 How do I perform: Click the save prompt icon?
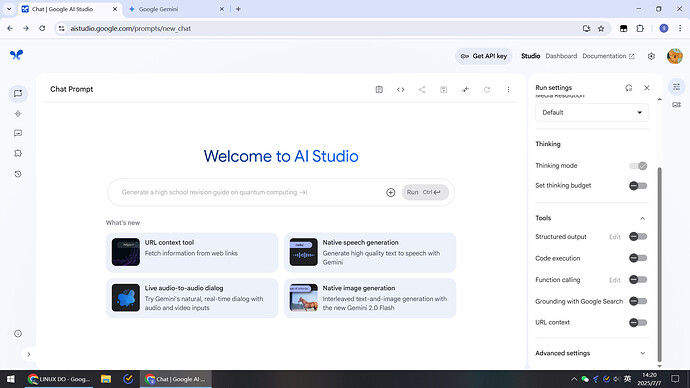point(444,89)
